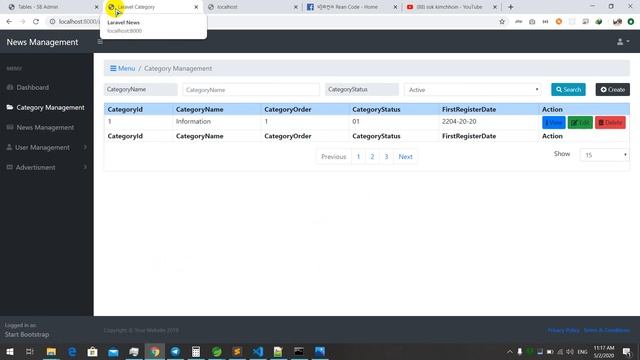Expand User Management sidebar item
Screen dimensions: 640x360
point(47,147)
